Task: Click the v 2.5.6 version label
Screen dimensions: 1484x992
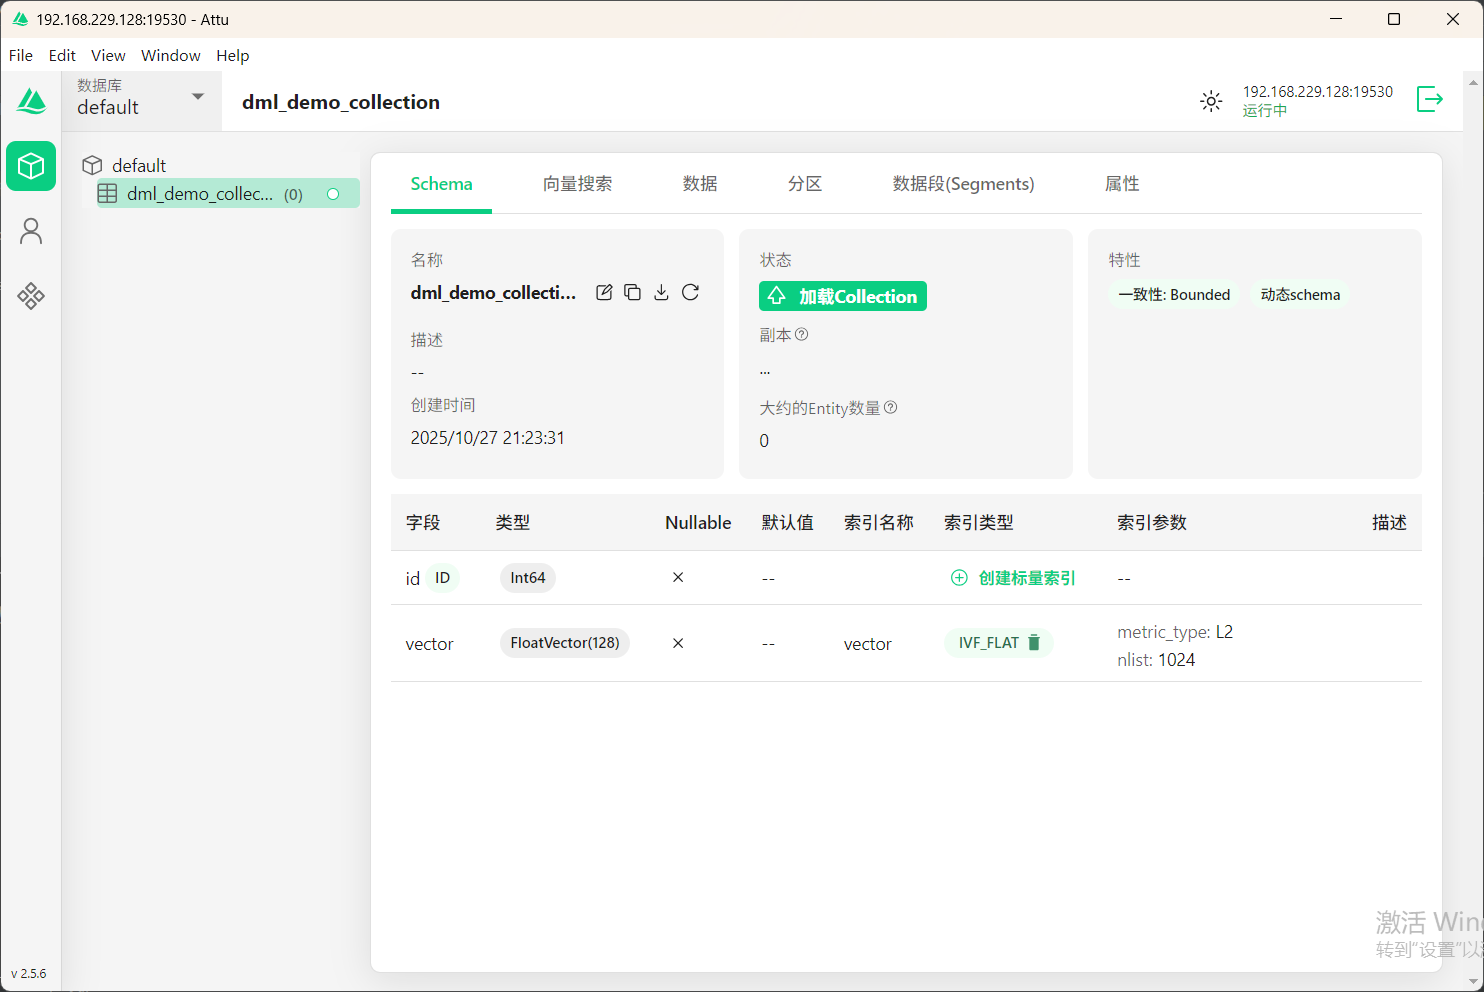Action: [28, 974]
